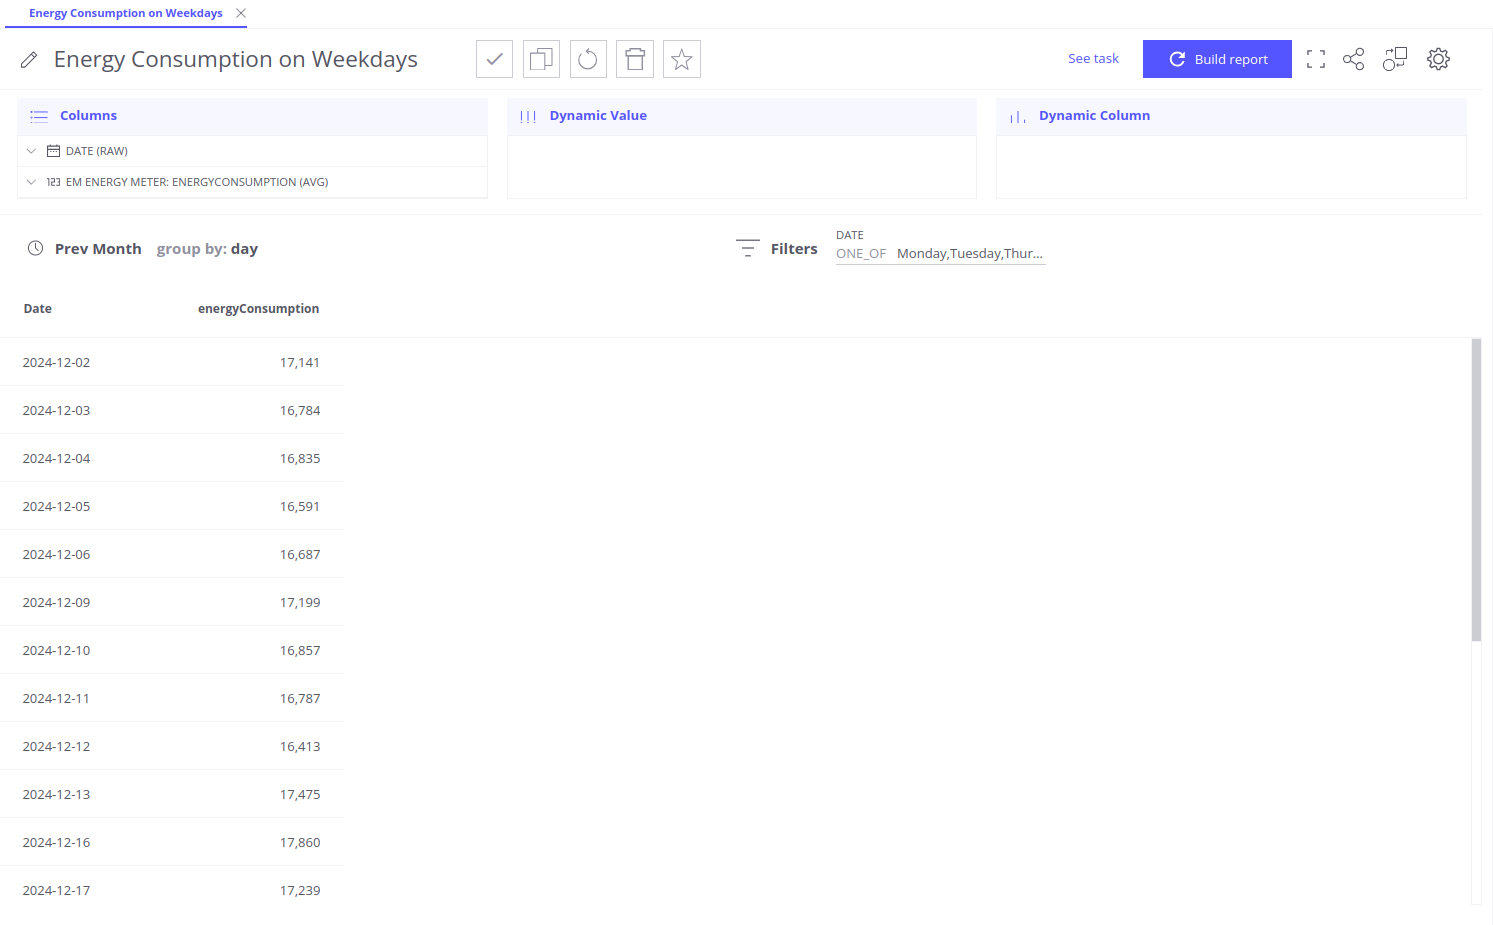Click the share icon

point(1353,59)
